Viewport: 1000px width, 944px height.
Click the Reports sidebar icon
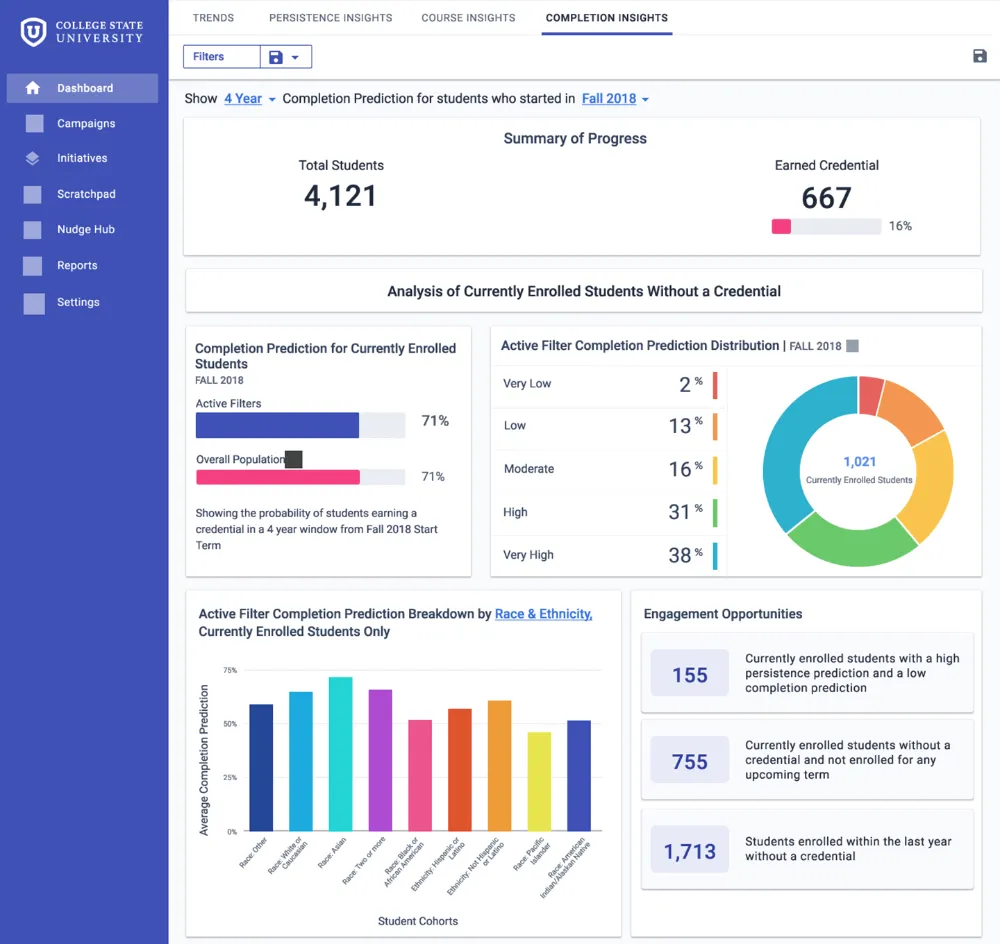click(x=33, y=266)
